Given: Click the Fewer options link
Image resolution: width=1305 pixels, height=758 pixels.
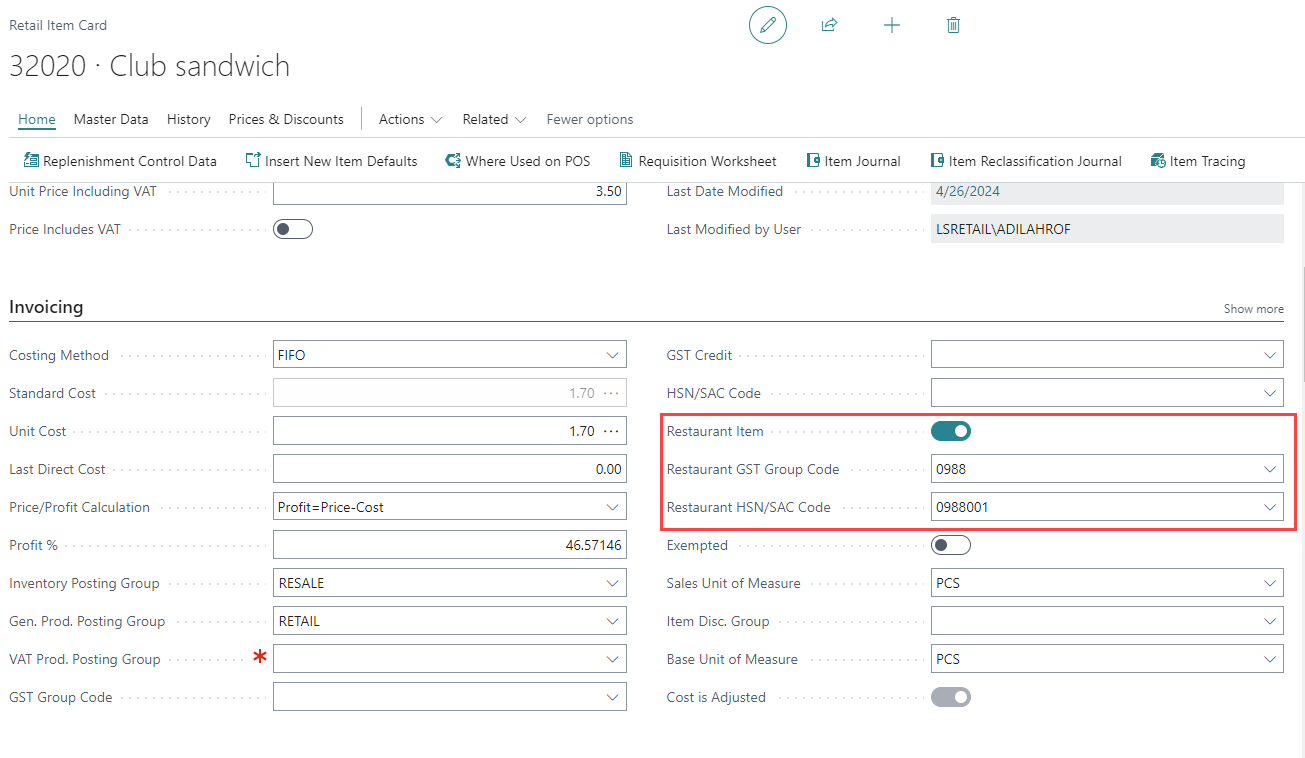Looking at the screenshot, I should [x=589, y=119].
